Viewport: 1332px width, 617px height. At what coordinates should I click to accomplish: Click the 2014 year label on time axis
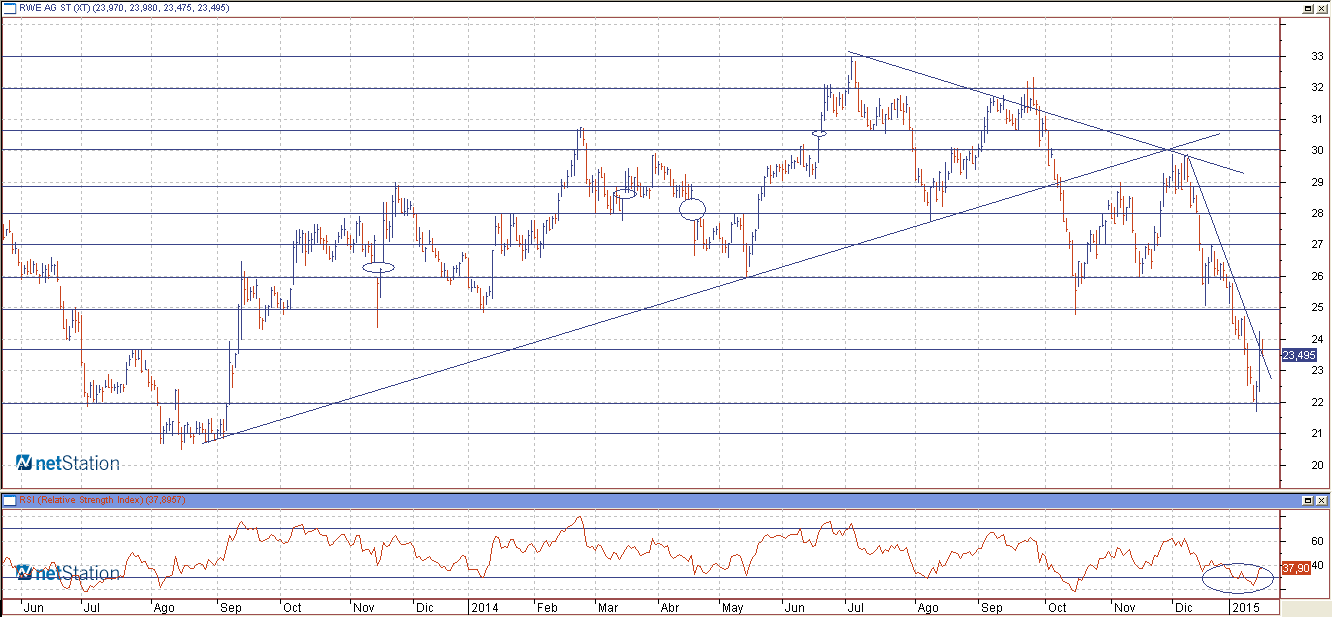[484, 608]
